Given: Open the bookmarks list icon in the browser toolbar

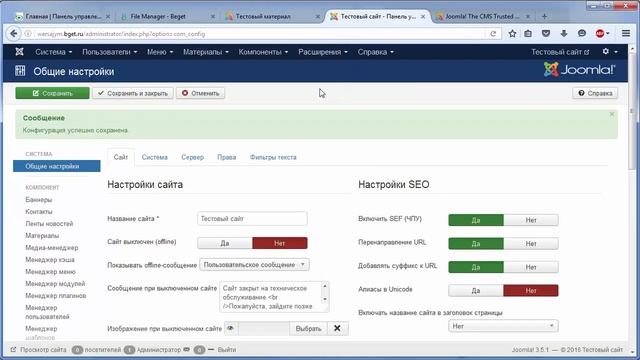Looking at the screenshot, I should pyautogui.click(x=528, y=34).
